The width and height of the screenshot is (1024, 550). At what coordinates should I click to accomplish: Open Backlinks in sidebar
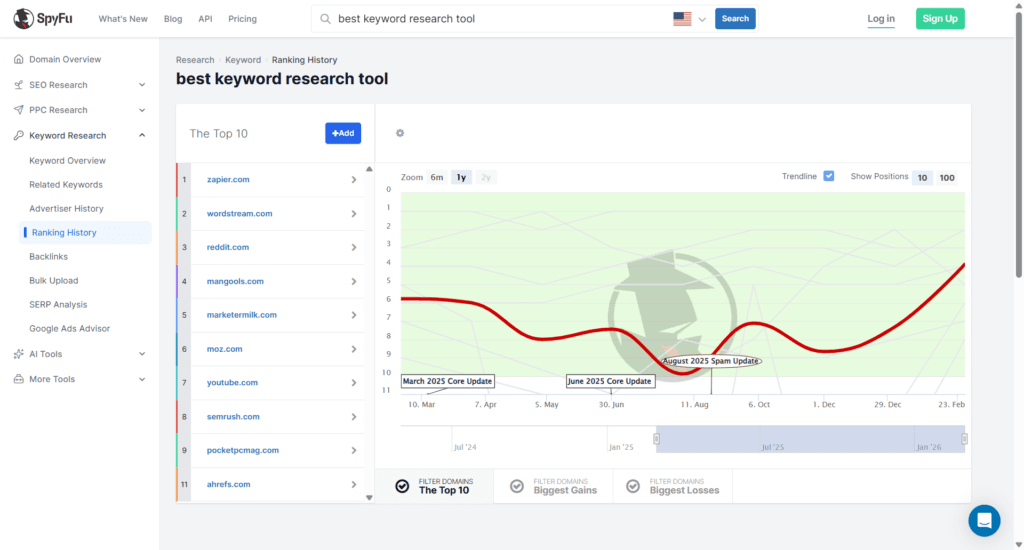[48, 257]
